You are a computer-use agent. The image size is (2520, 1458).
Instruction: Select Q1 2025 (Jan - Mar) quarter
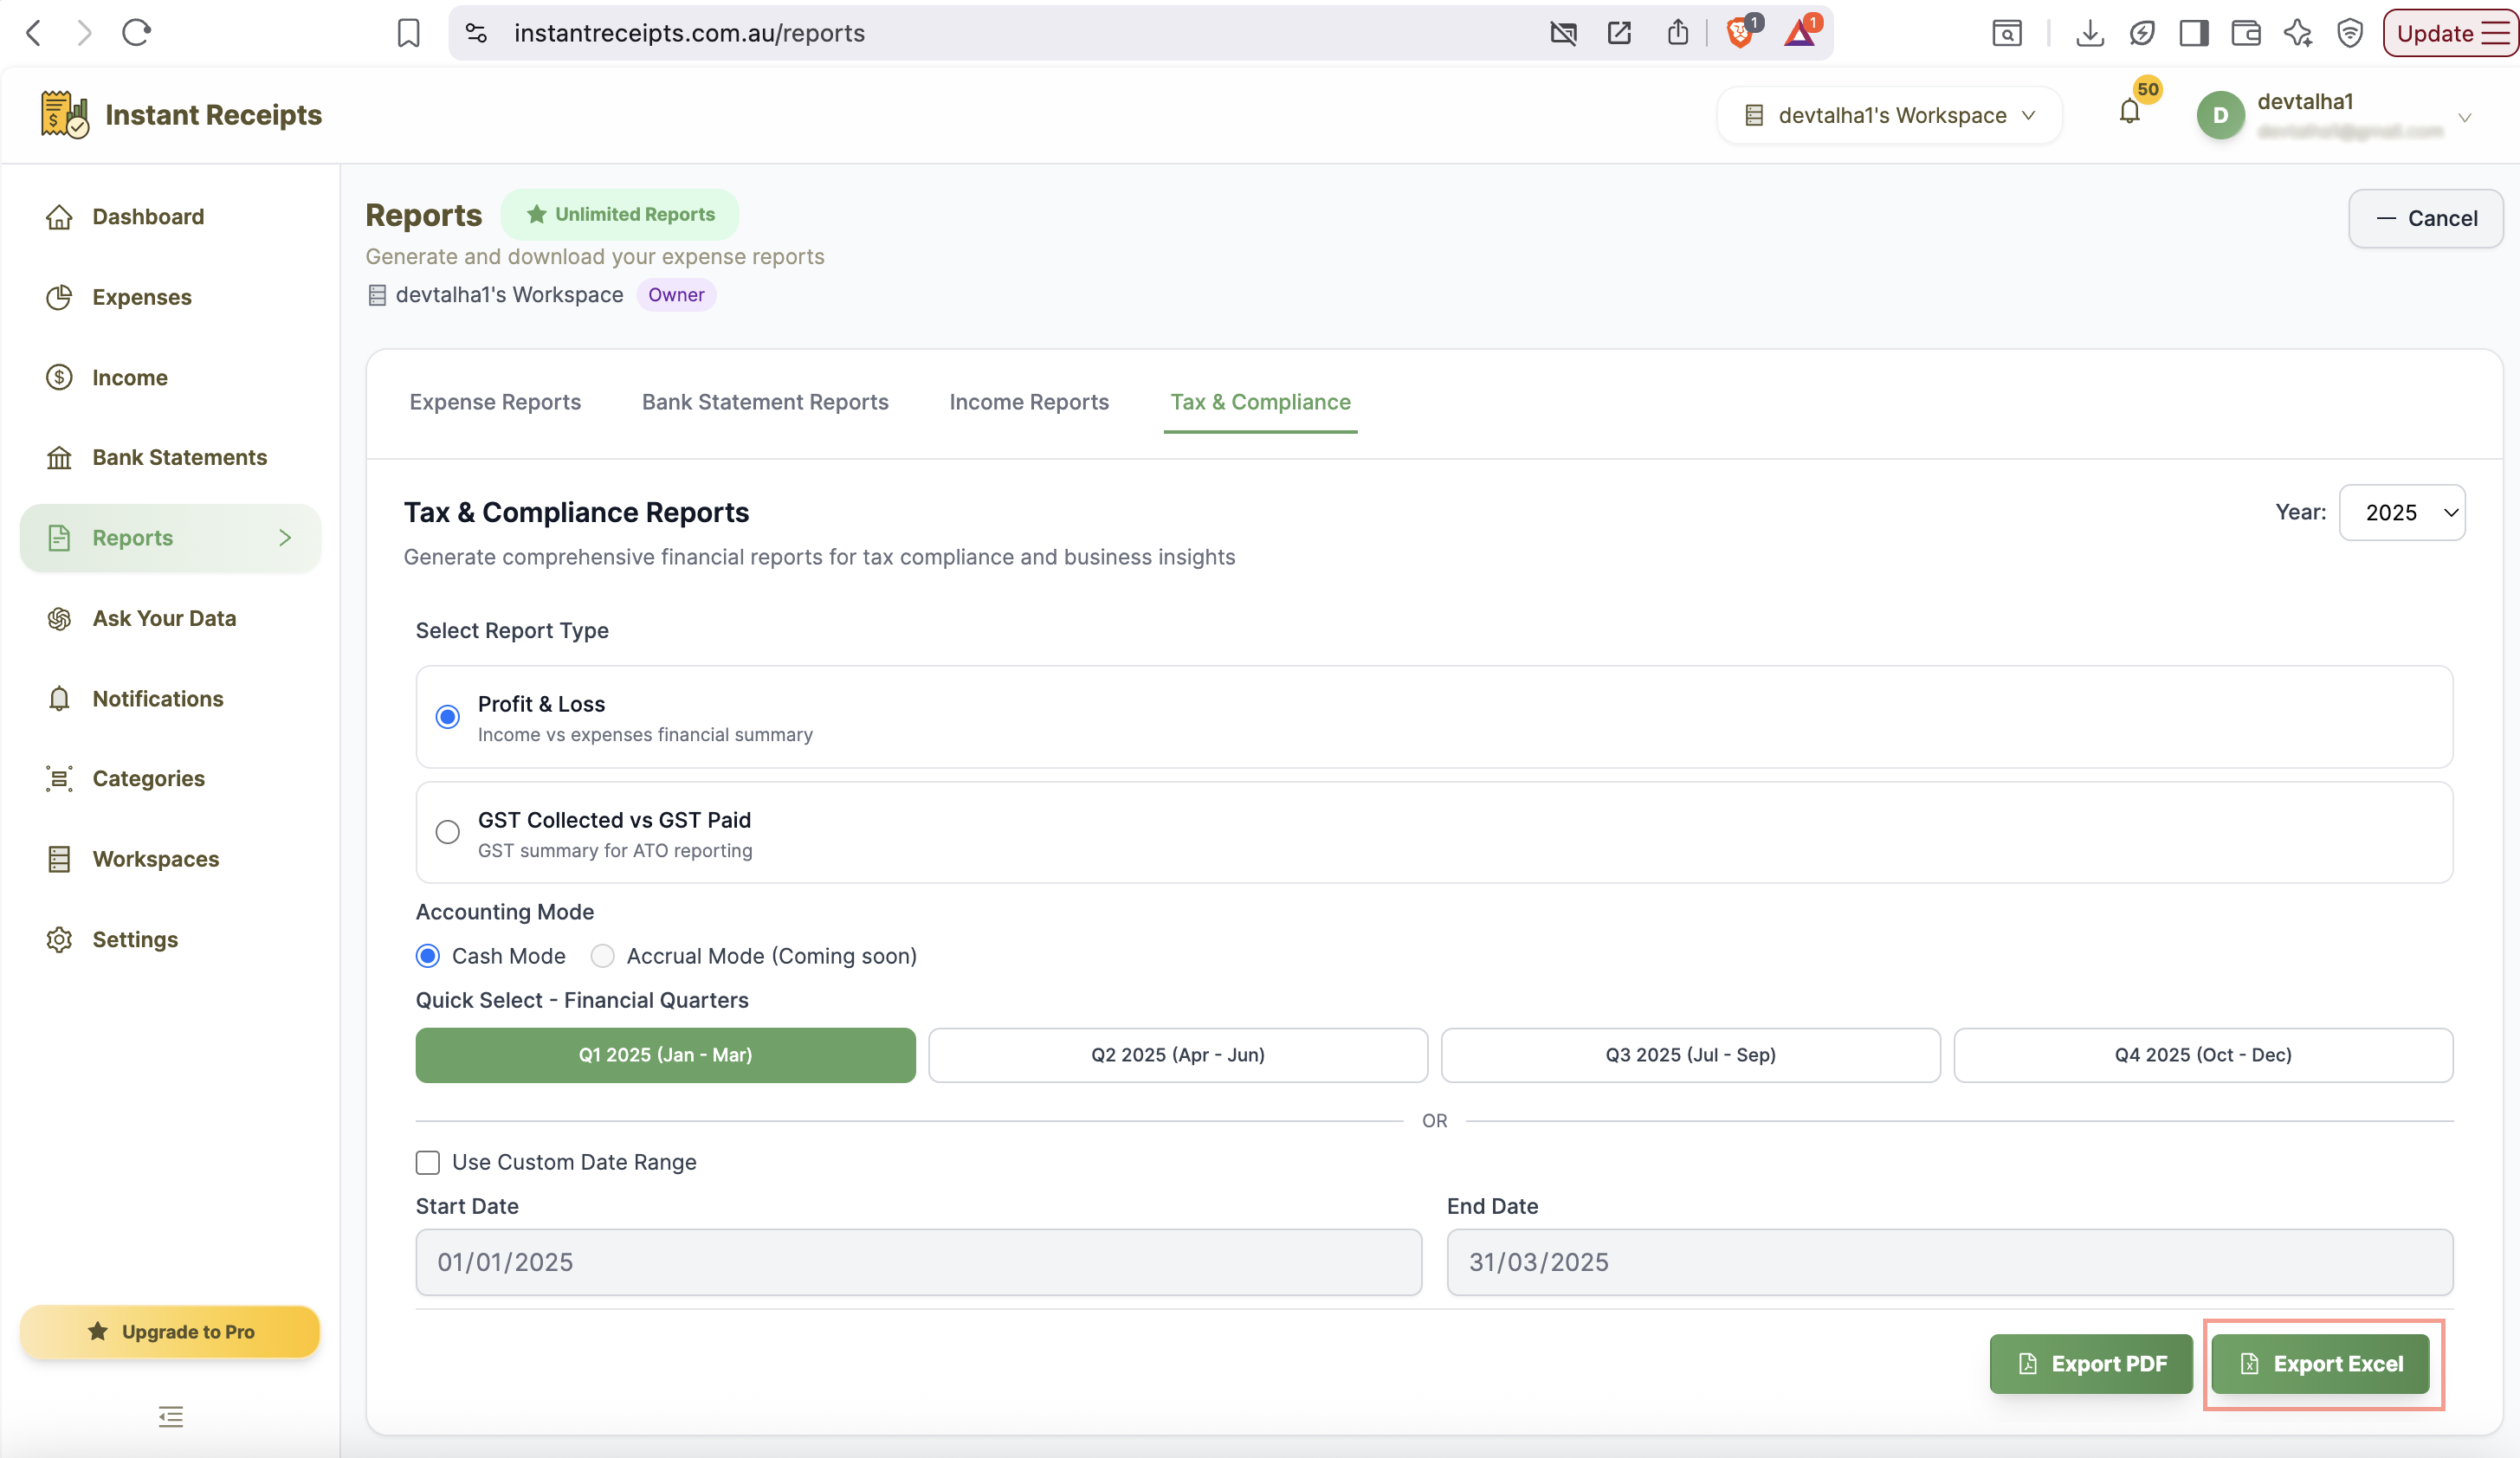tap(665, 1055)
